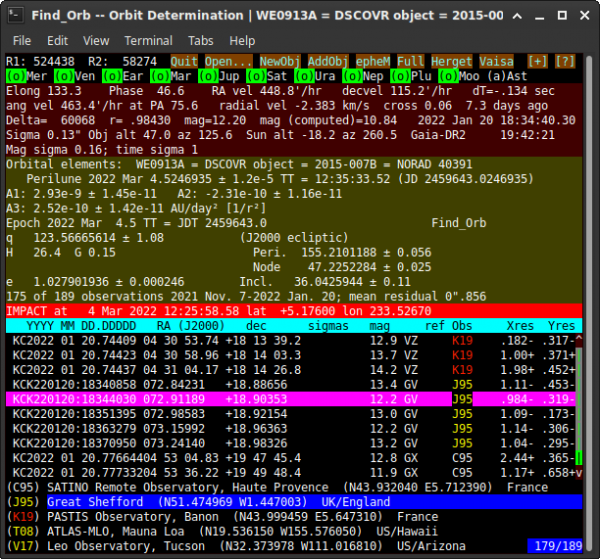Toggle the (a)Ast asteroid perturbers
Image resolution: width=600 pixels, height=559 pixels.
pyautogui.click(x=507, y=76)
